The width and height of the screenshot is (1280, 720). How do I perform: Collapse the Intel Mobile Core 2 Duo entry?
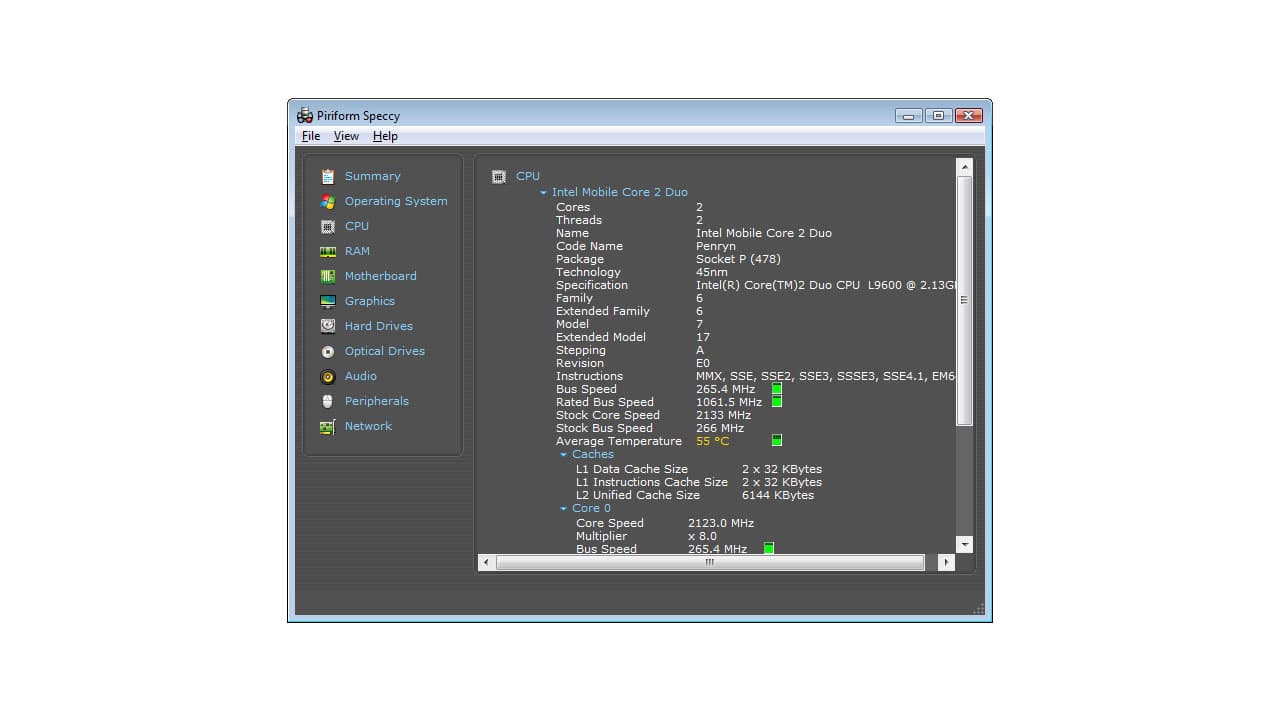544,192
